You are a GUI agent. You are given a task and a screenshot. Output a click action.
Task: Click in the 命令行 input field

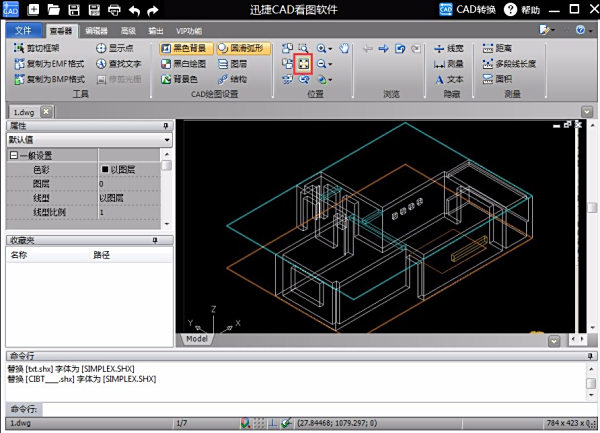(318, 409)
